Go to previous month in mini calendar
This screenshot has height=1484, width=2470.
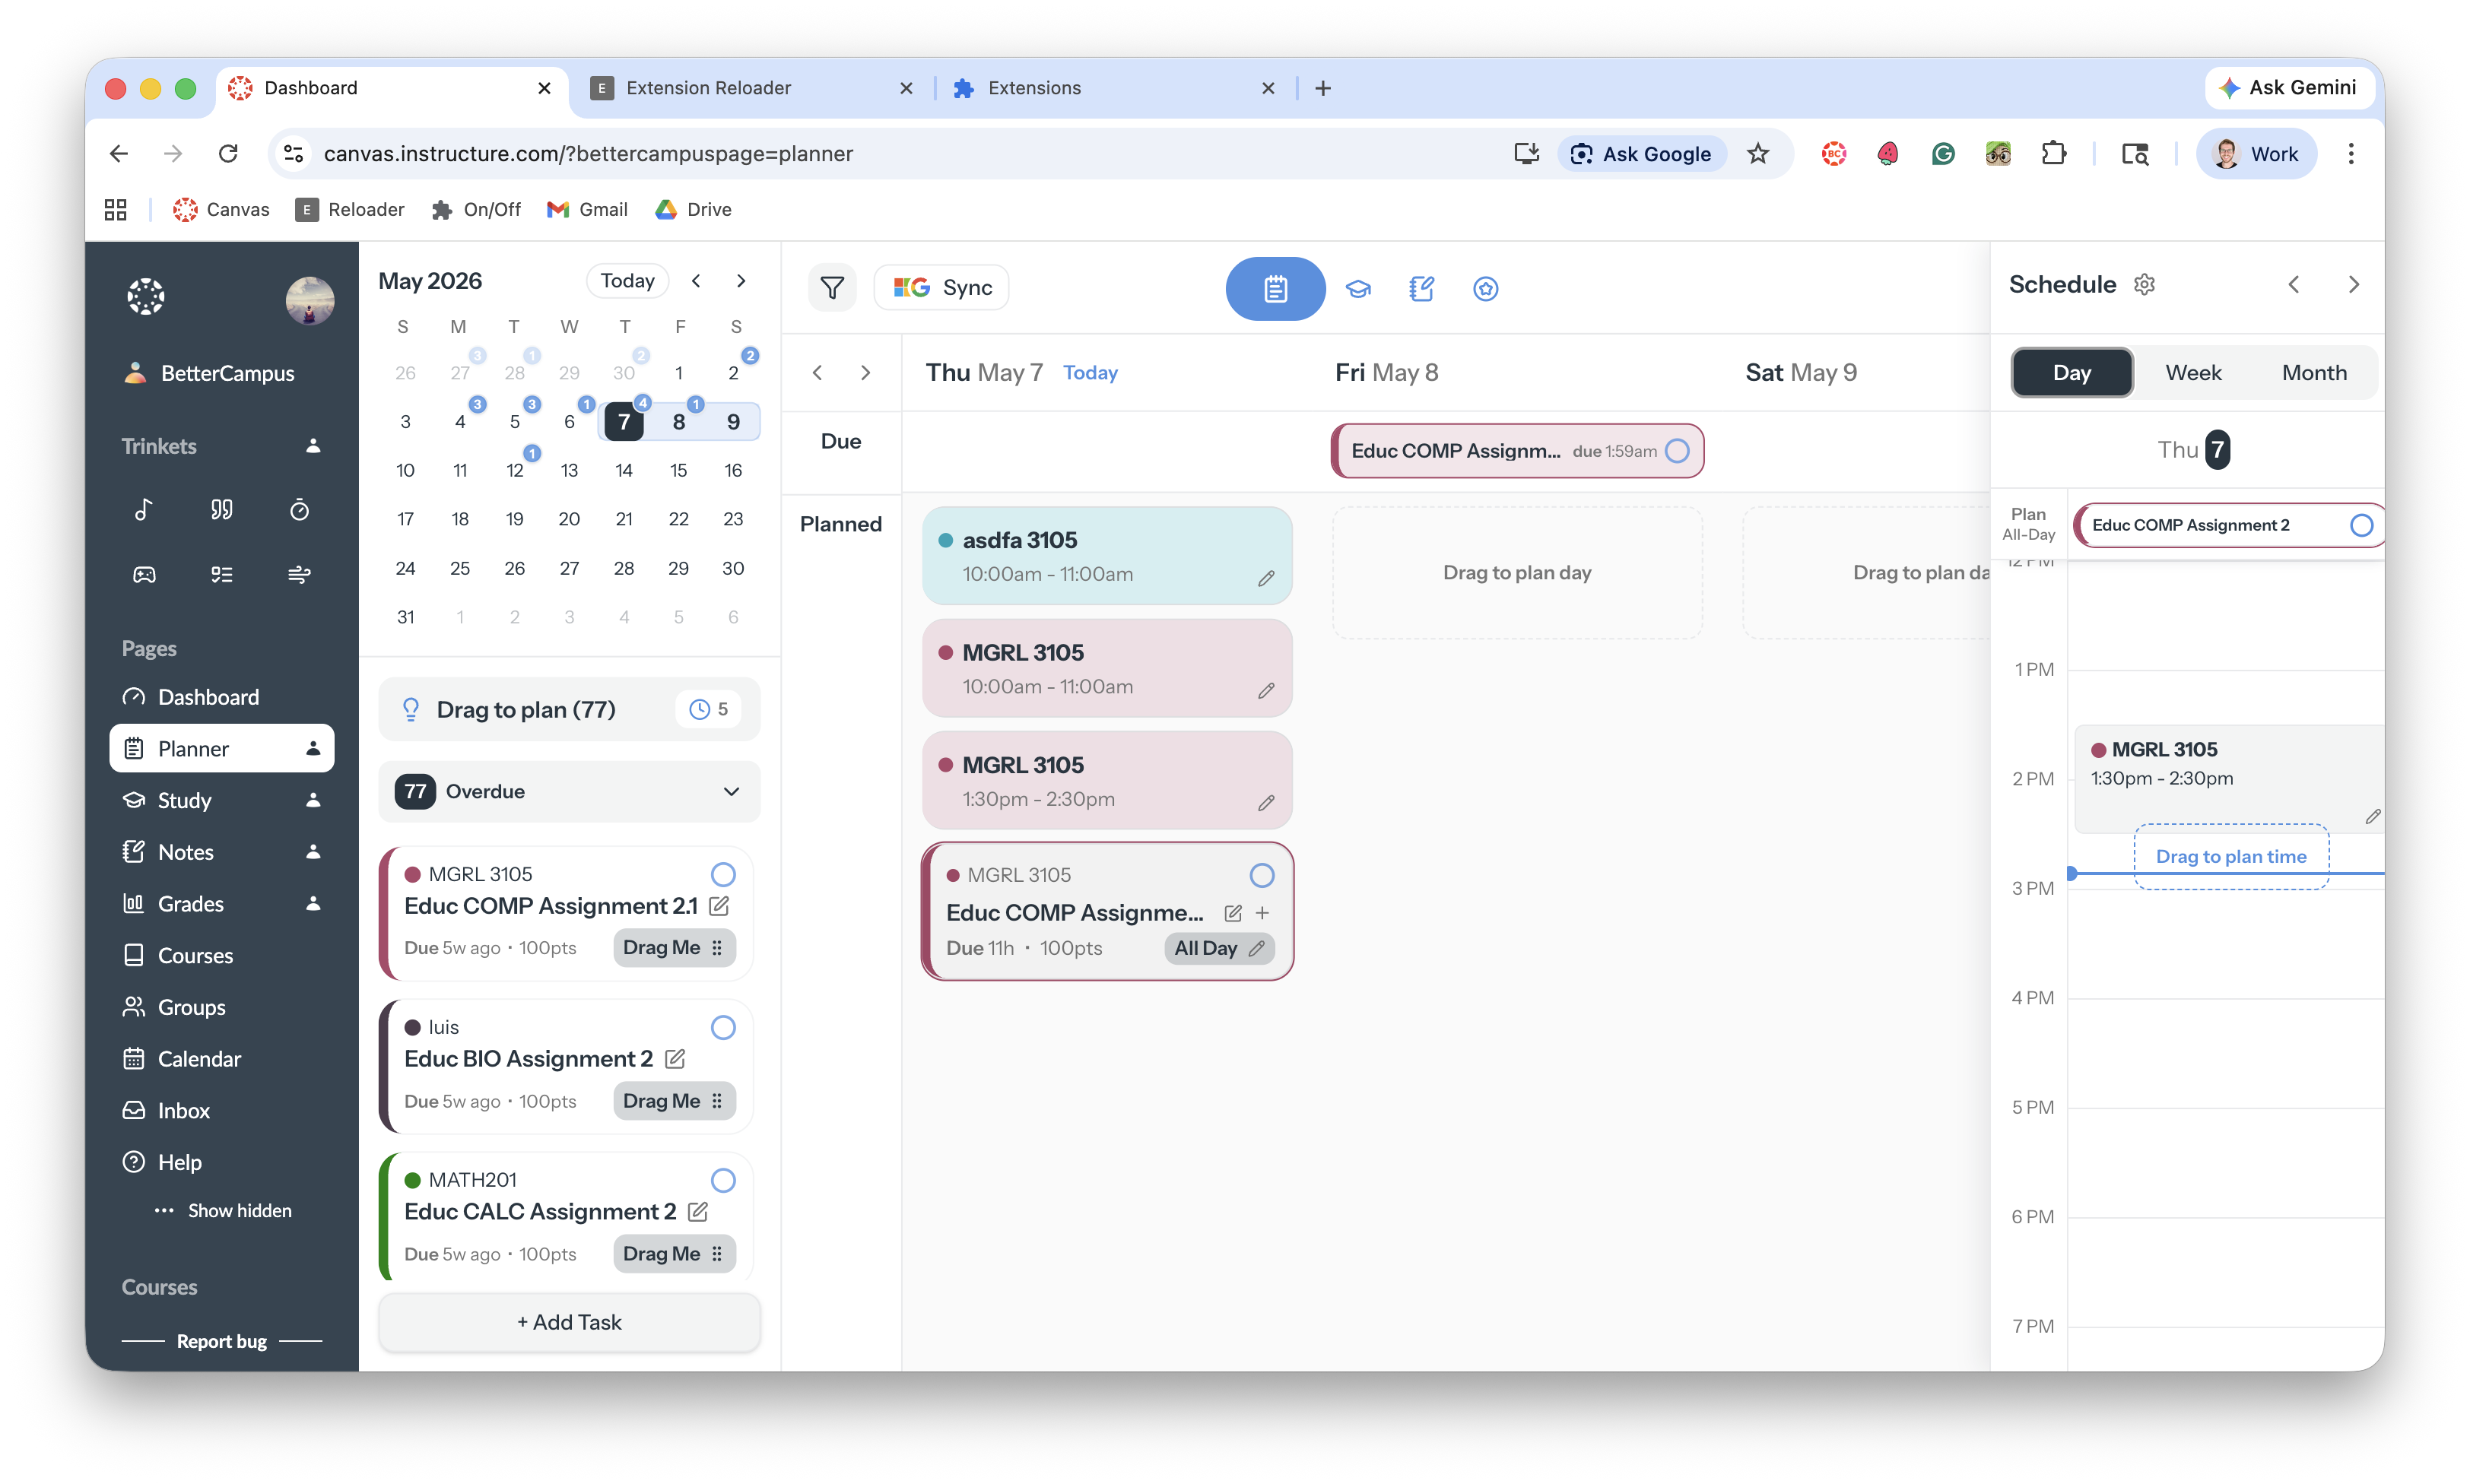(696, 281)
